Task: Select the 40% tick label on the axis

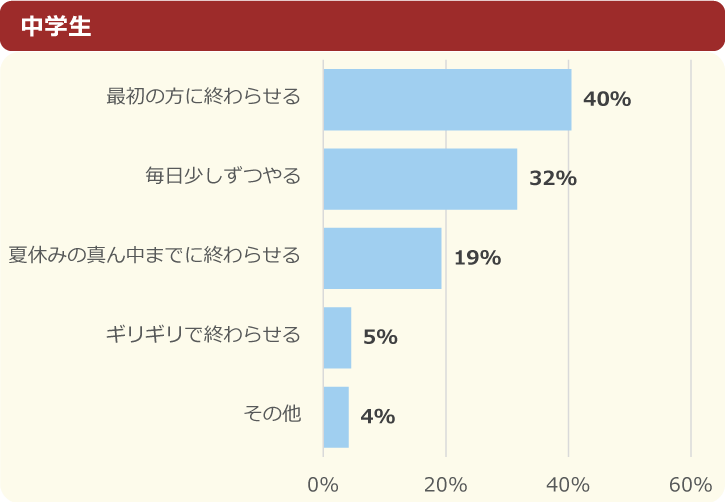Action: click(568, 484)
